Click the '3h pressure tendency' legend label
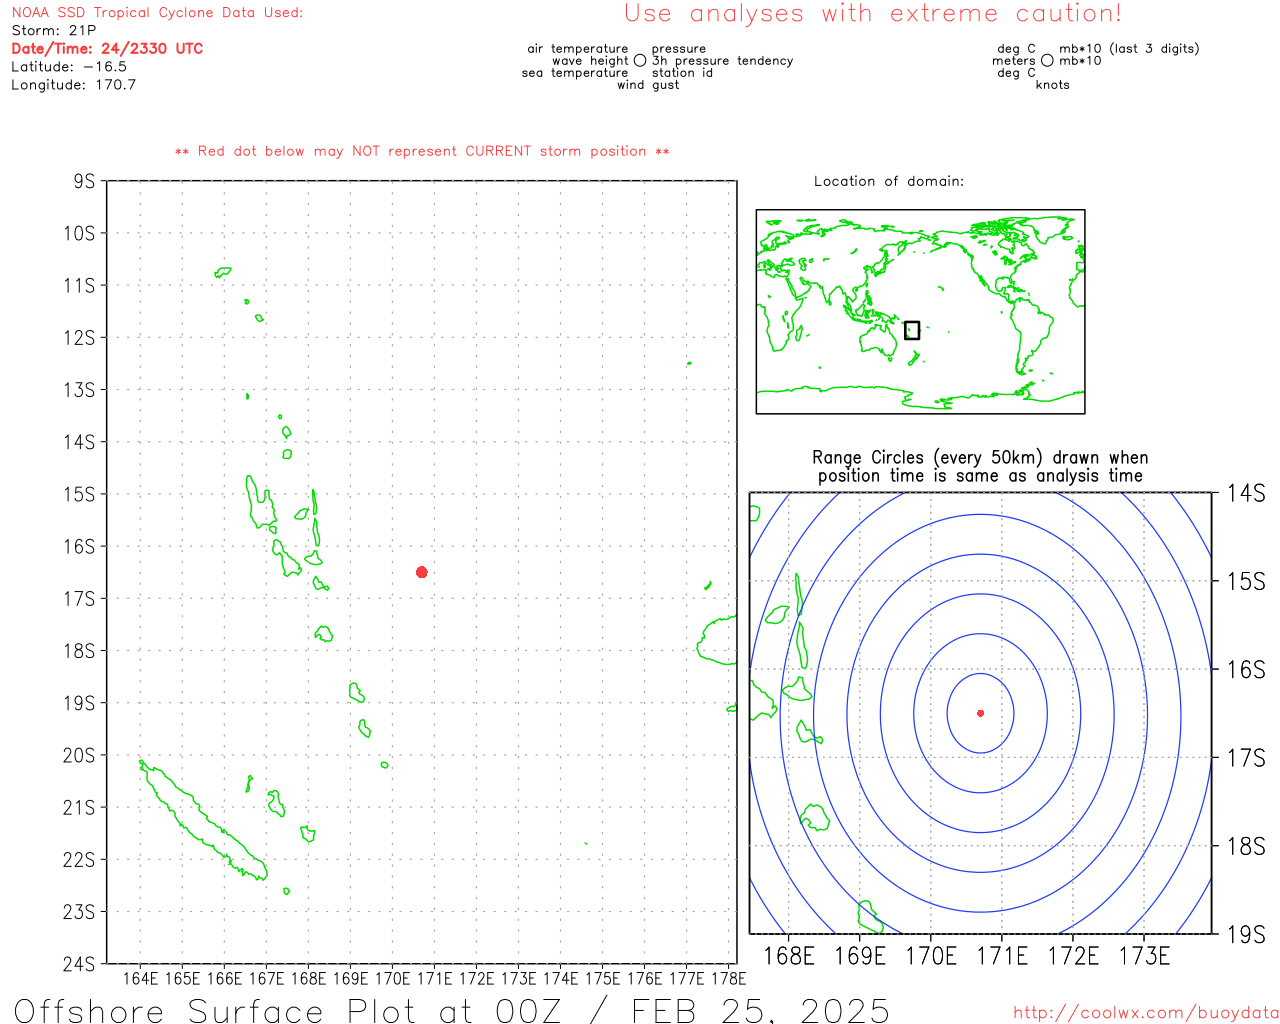The width and height of the screenshot is (1280, 1024). tap(723, 61)
